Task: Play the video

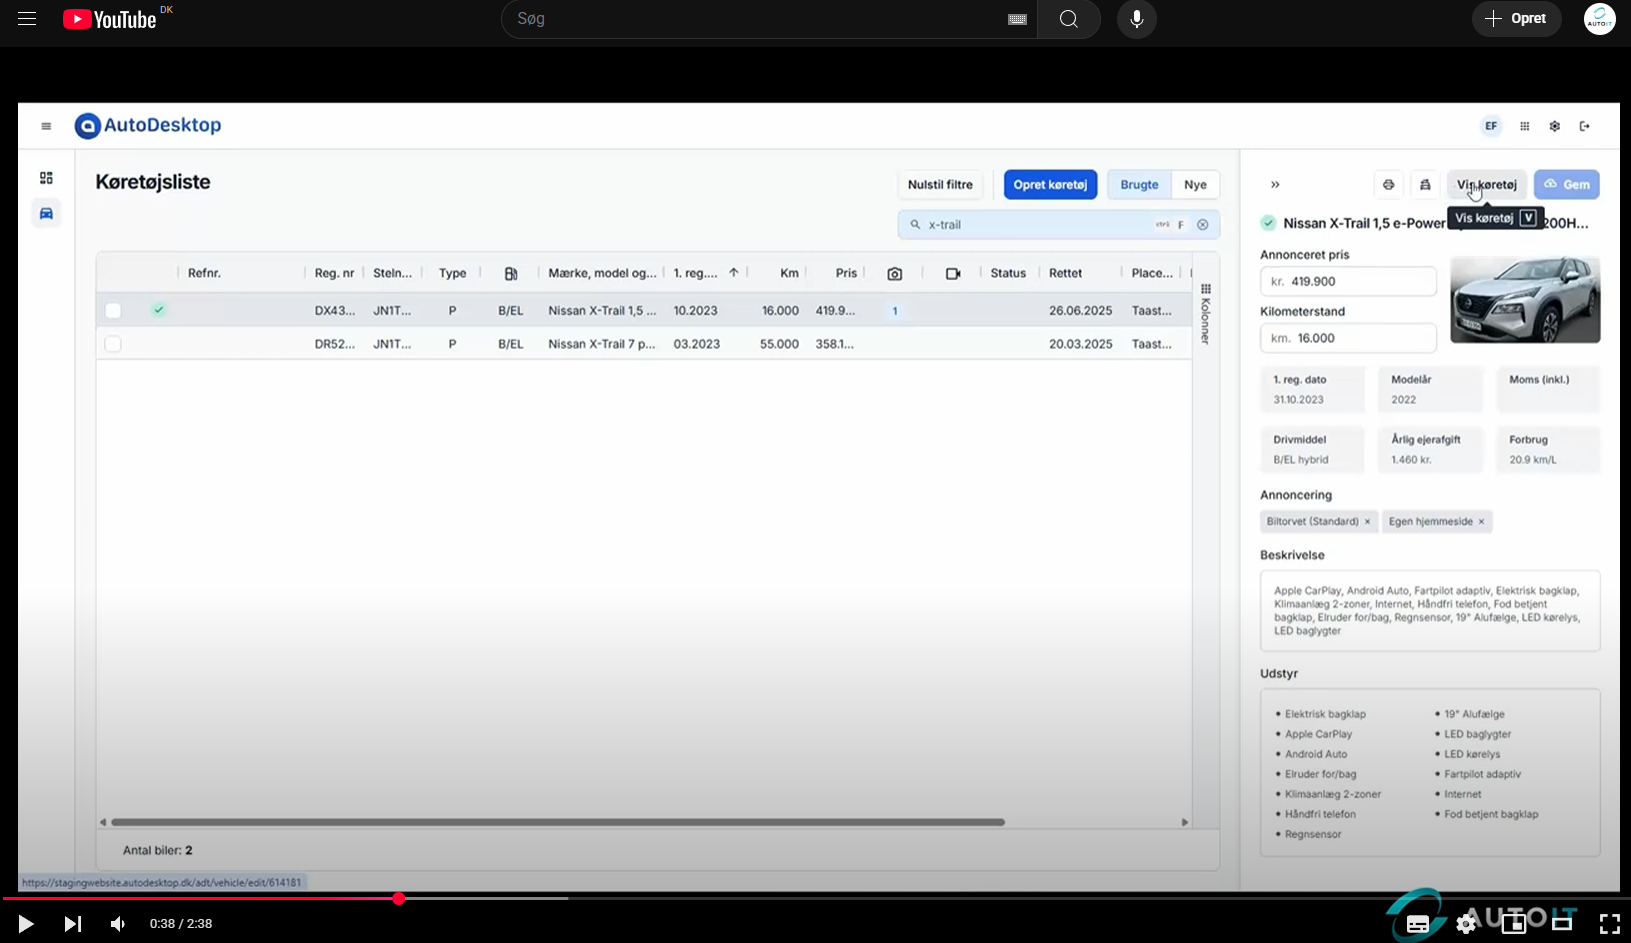Action: pos(26,924)
